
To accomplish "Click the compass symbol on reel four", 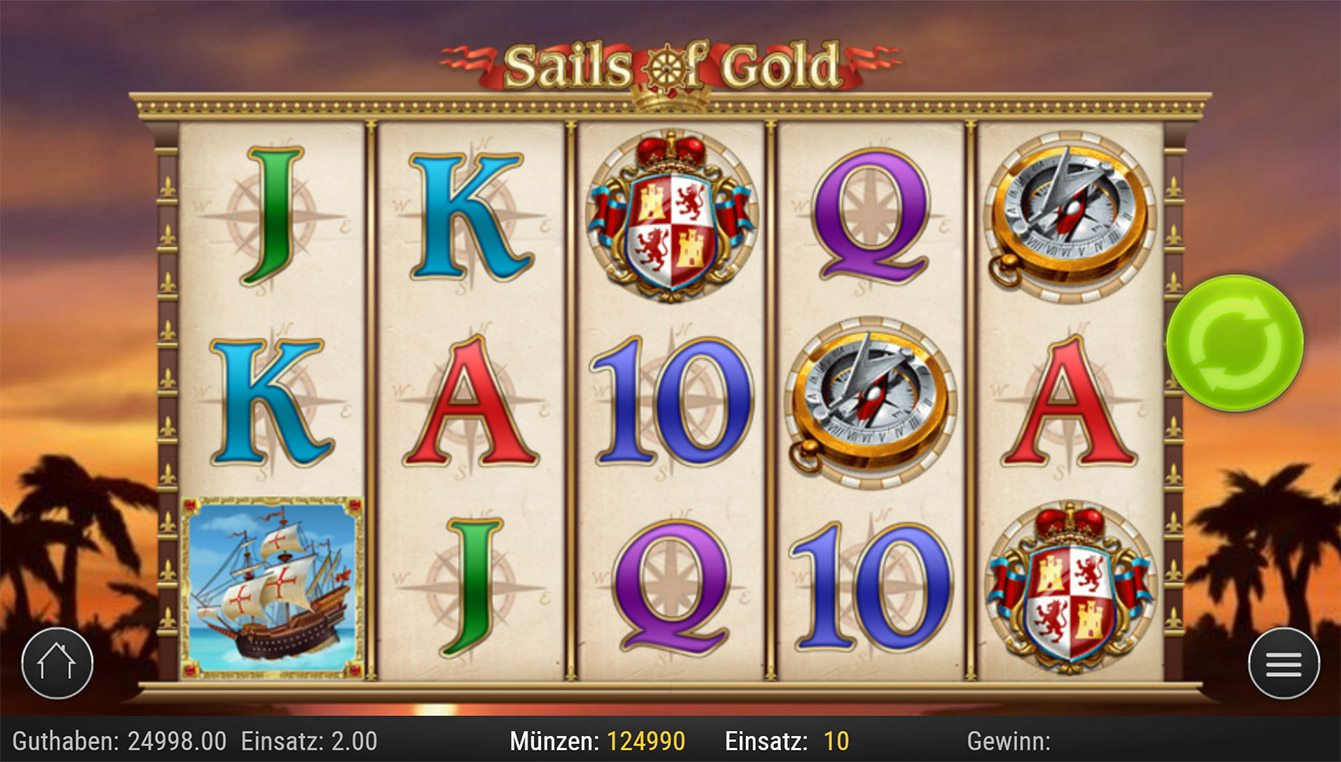I will (x=870, y=402).
